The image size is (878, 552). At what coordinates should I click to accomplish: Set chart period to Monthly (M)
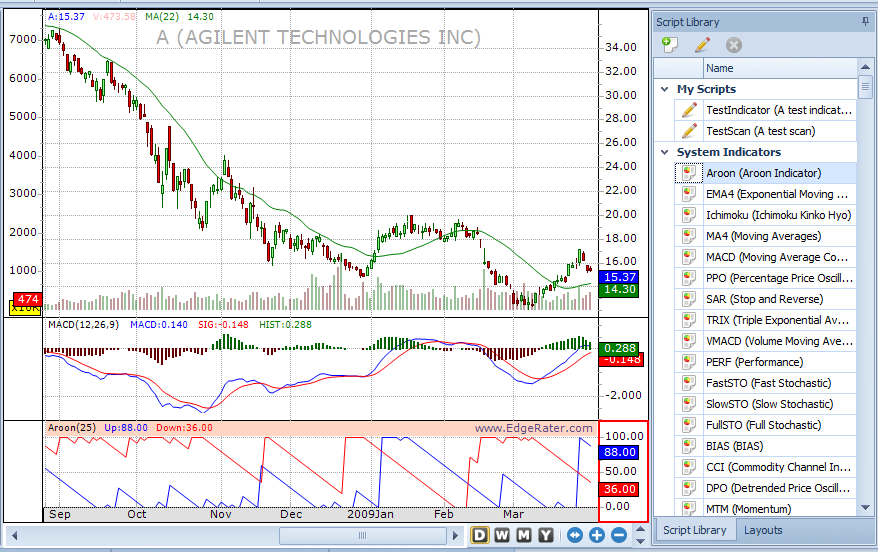(524, 535)
